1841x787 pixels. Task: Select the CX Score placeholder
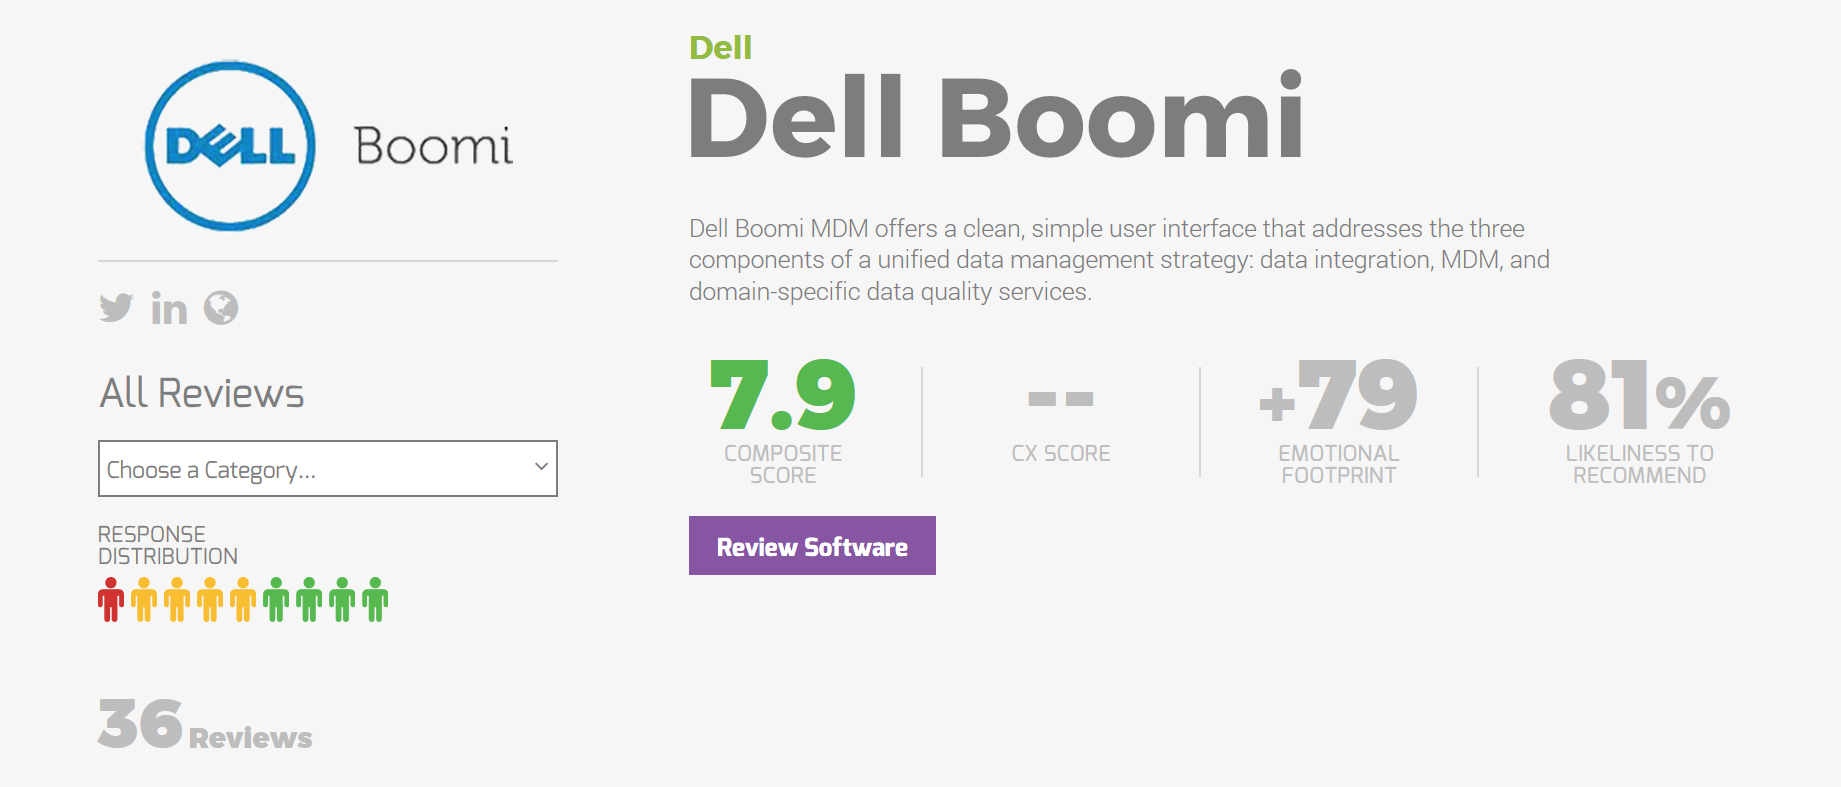[x=1060, y=400]
